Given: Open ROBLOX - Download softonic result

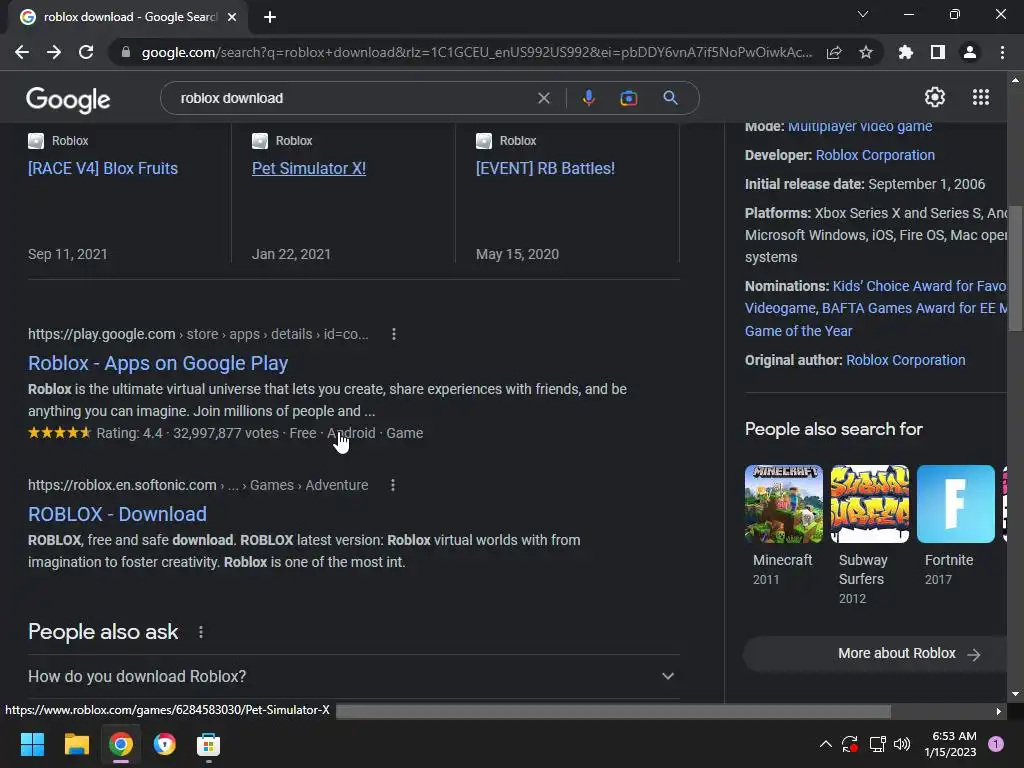Looking at the screenshot, I should (x=118, y=514).
